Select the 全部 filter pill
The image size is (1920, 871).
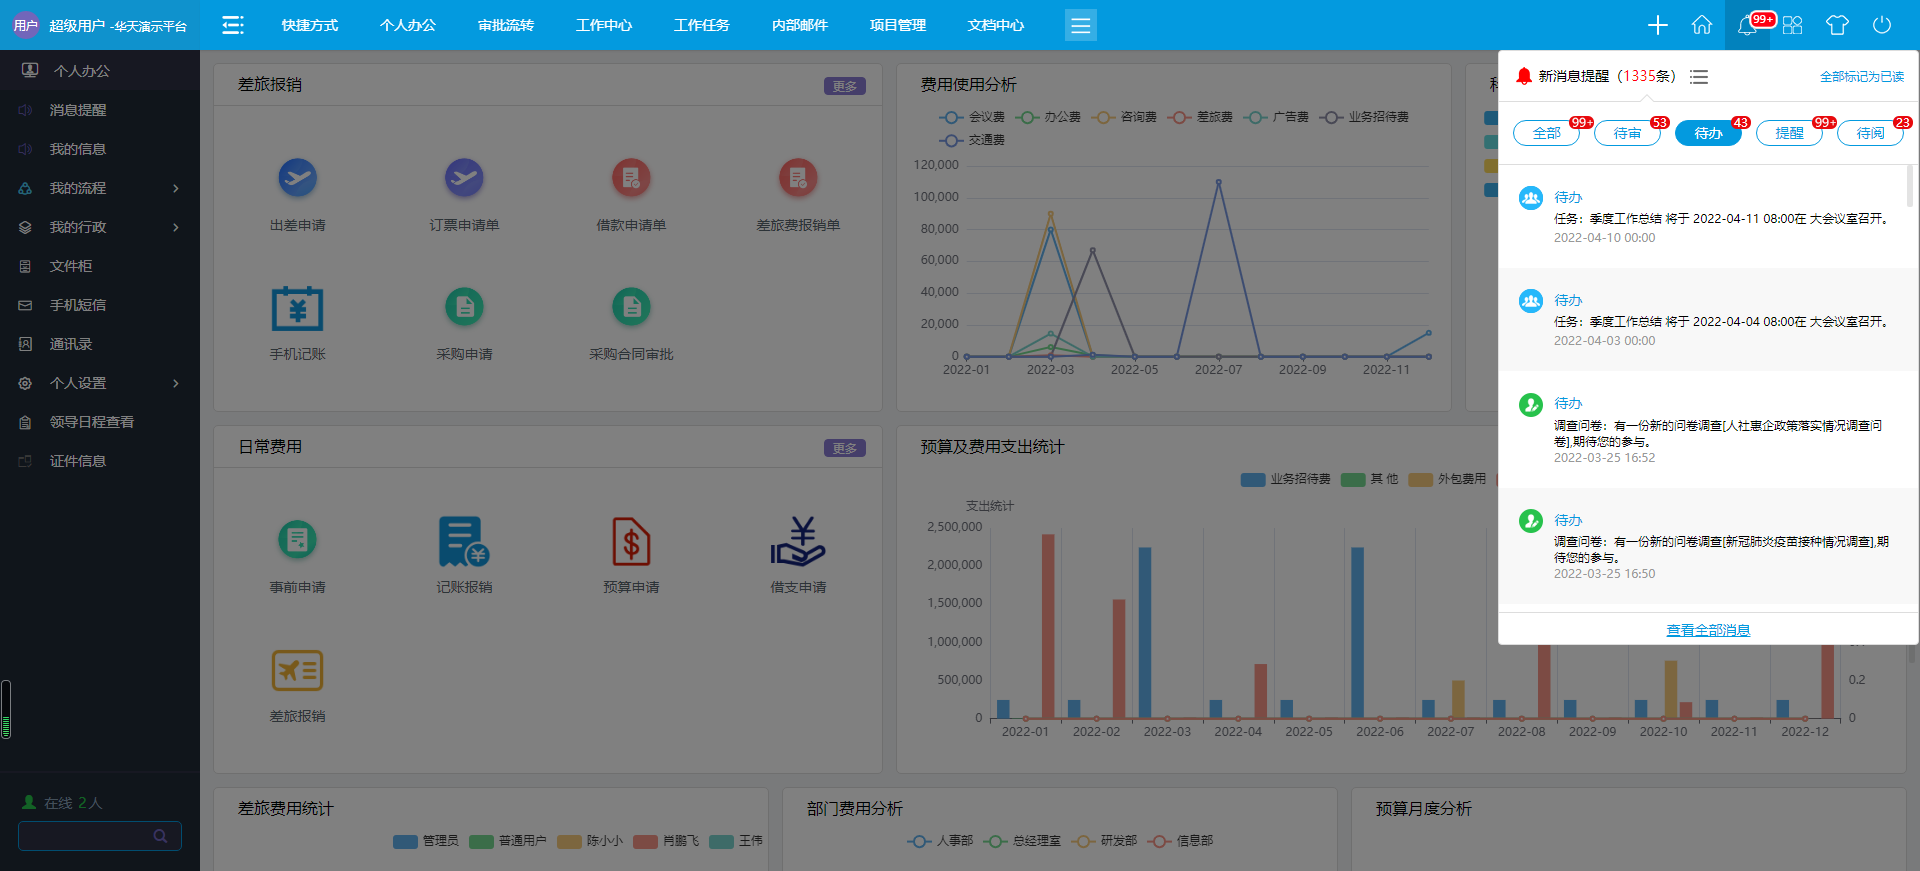point(1546,133)
